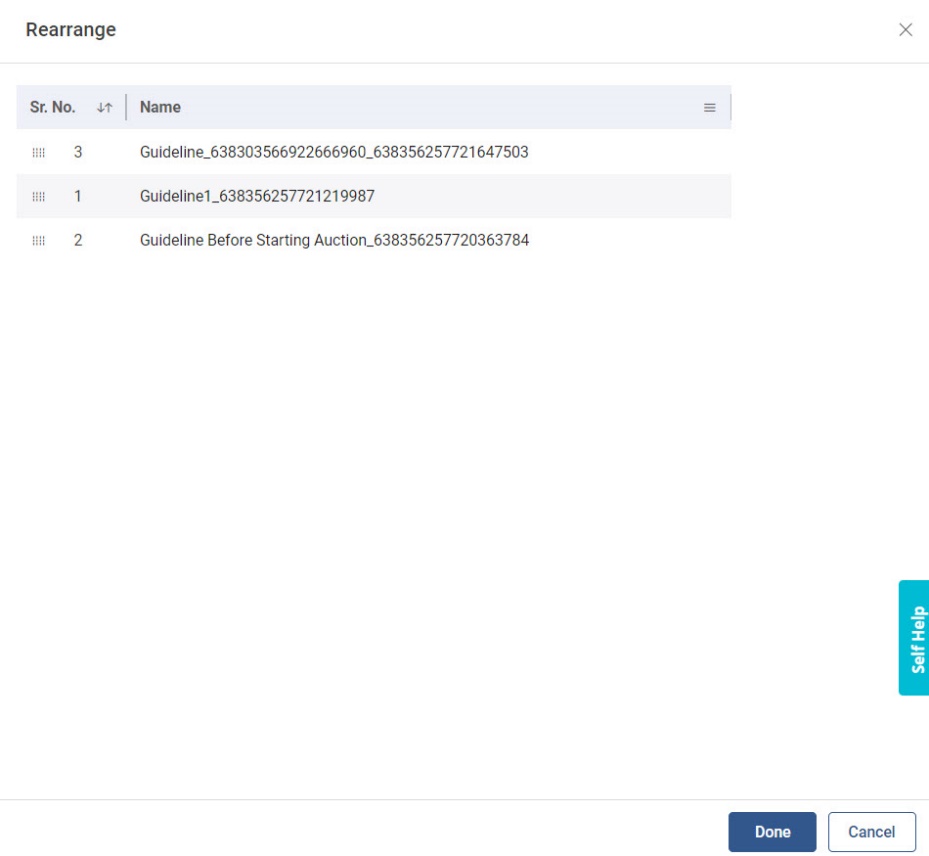Open the Self Help side tab
This screenshot has width=929, height=856.
point(914,638)
